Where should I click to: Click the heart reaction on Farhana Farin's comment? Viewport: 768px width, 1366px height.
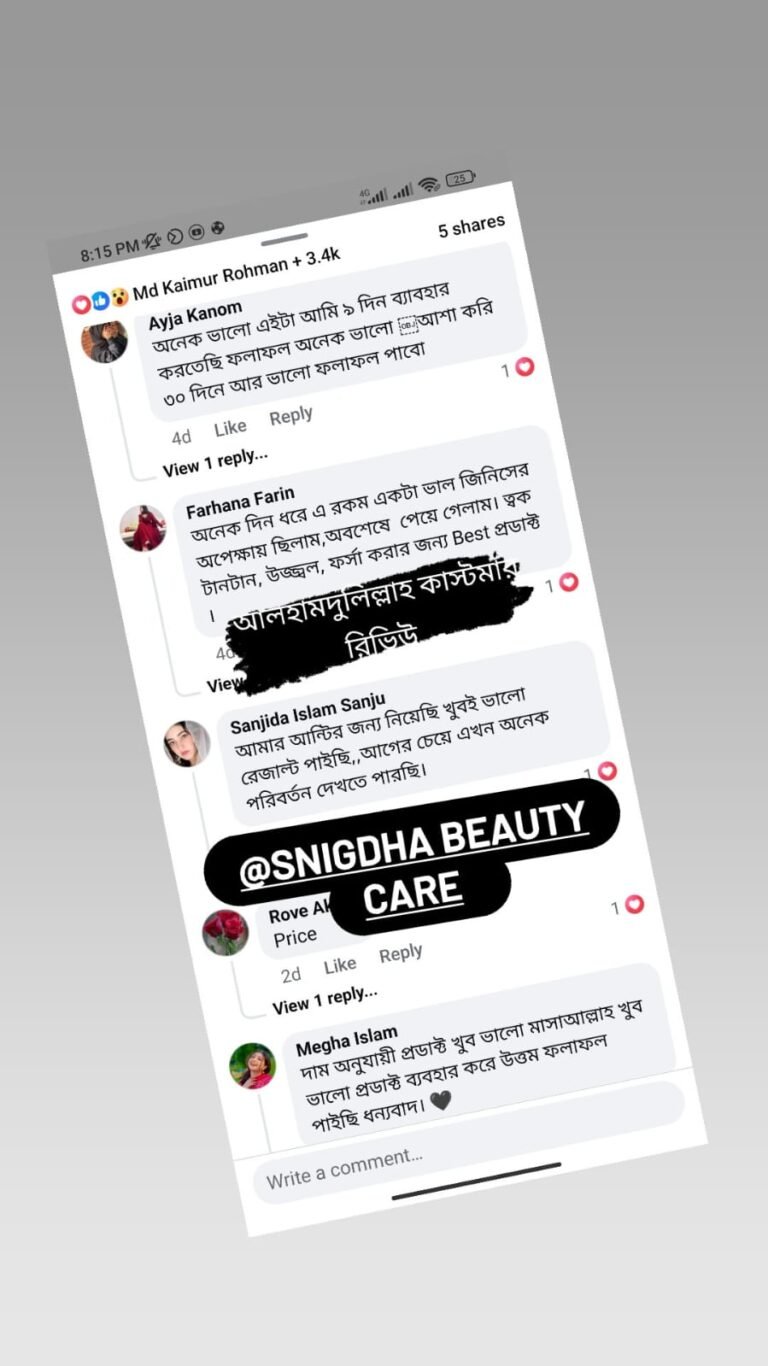pos(568,582)
